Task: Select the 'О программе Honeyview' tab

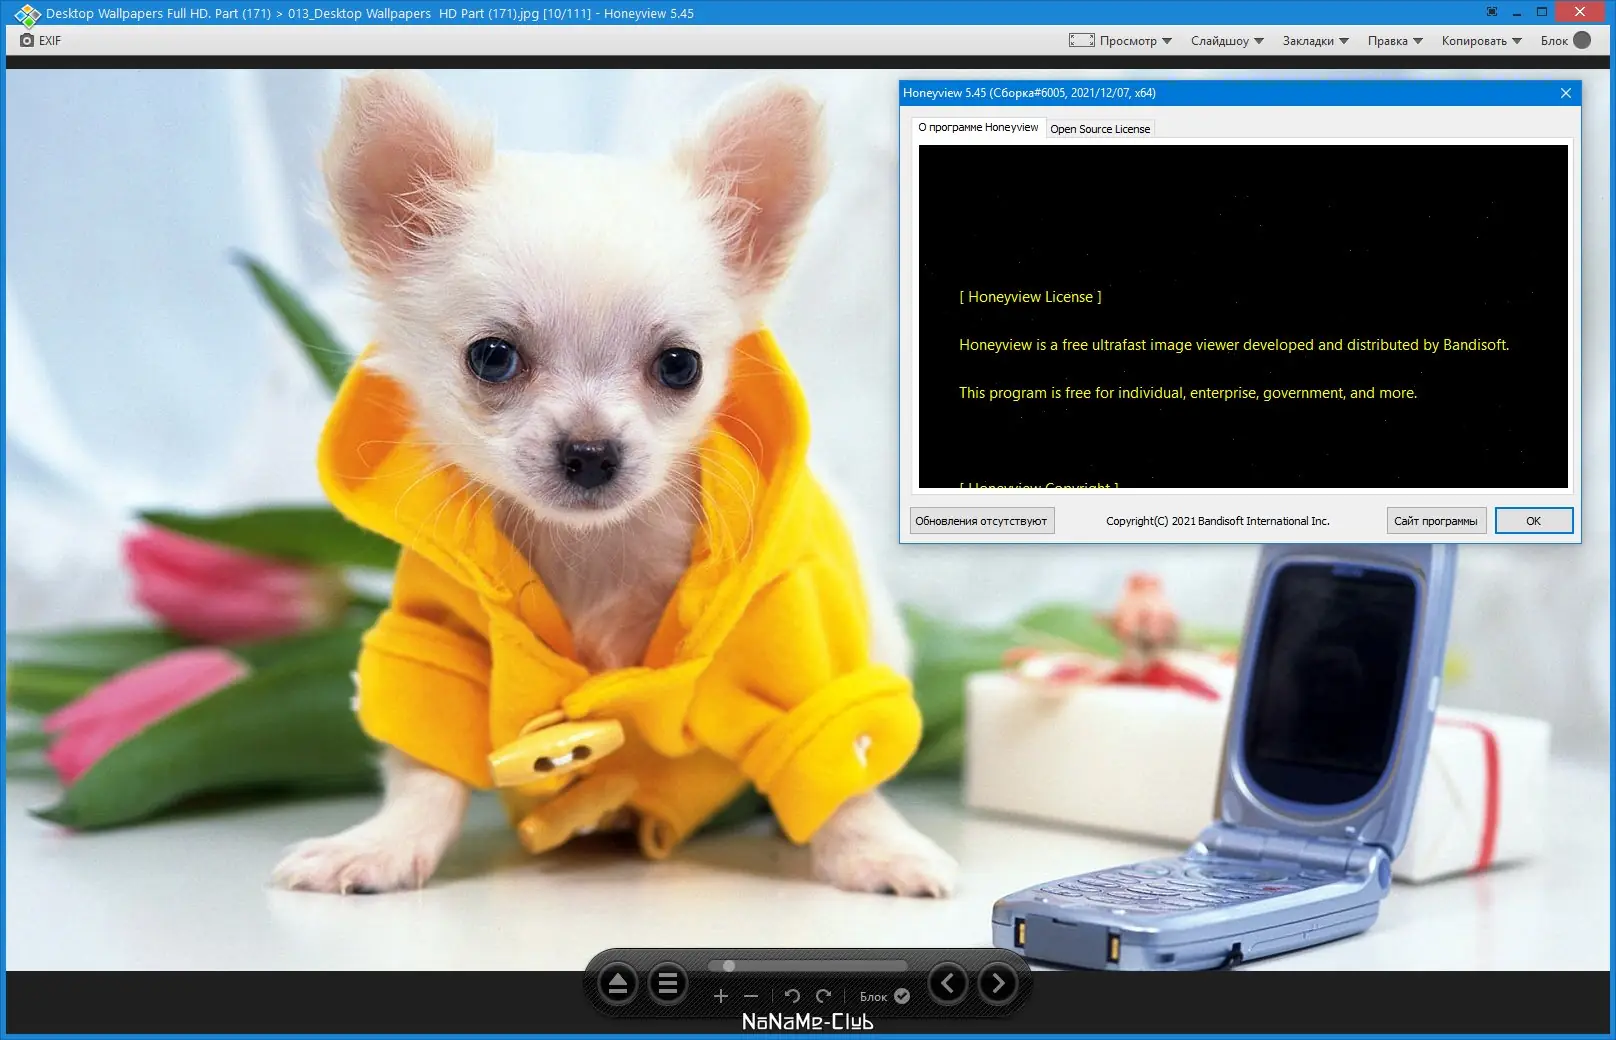Action: pos(978,128)
